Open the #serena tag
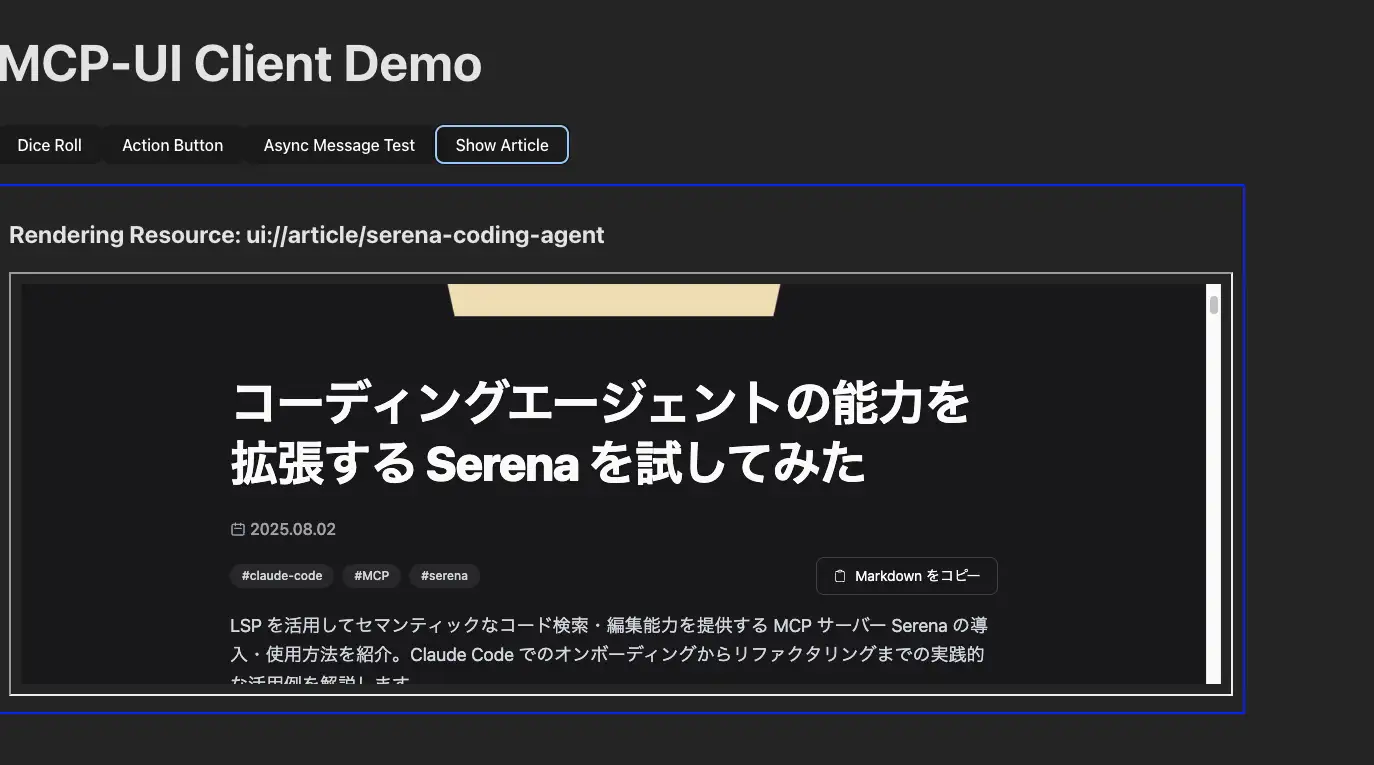Image resolution: width=1374 pixels, height=765 pixels. [x=444, y=576]
